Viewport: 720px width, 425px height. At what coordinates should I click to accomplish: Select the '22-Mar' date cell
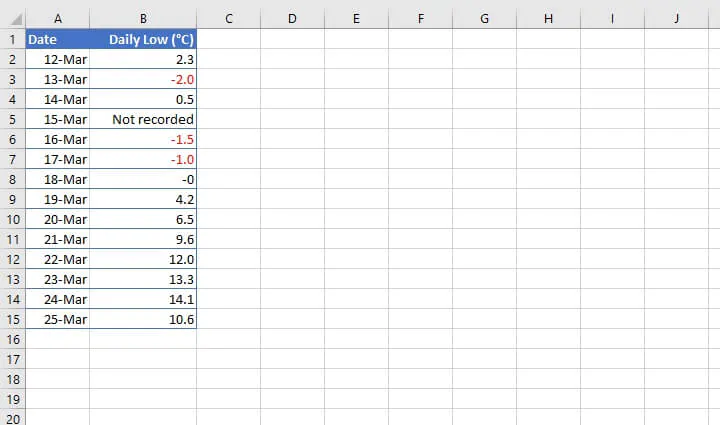(x=58, y=259)
